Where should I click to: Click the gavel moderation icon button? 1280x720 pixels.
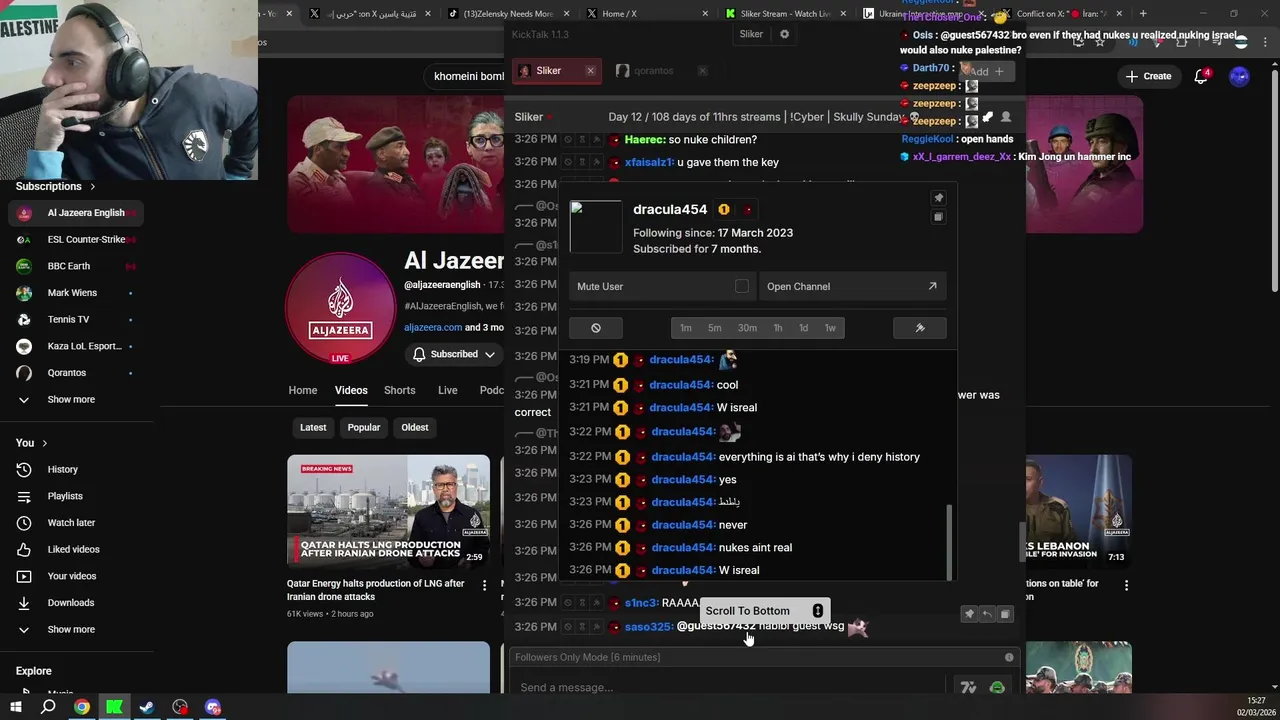(920, 328)
